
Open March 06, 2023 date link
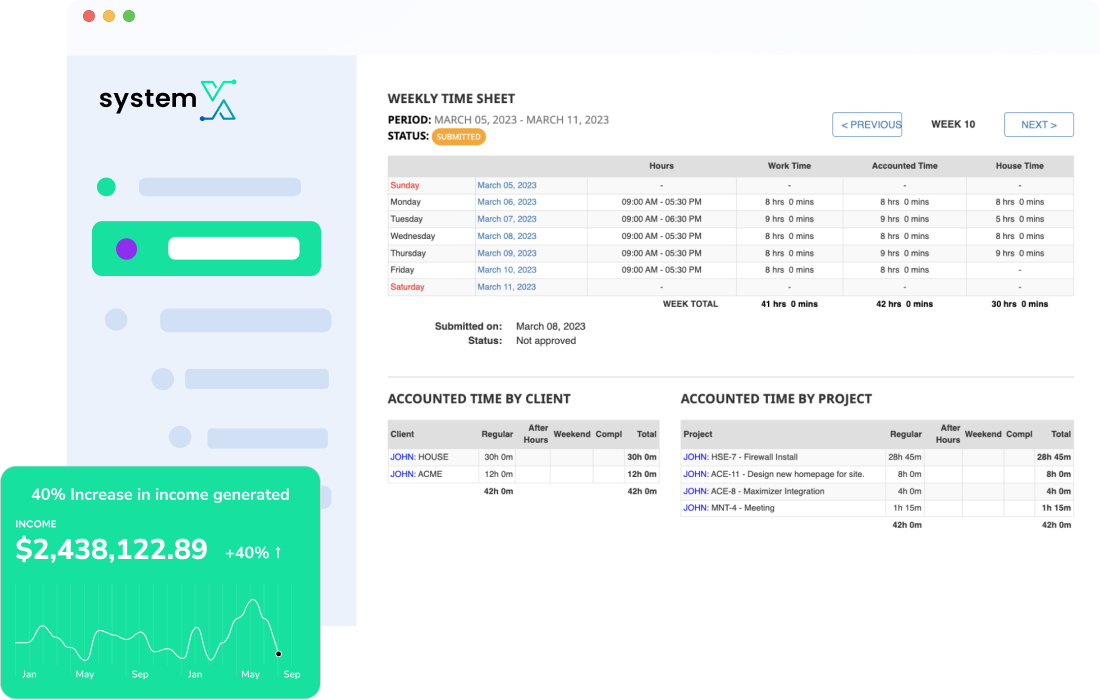[x=507, y=202]
